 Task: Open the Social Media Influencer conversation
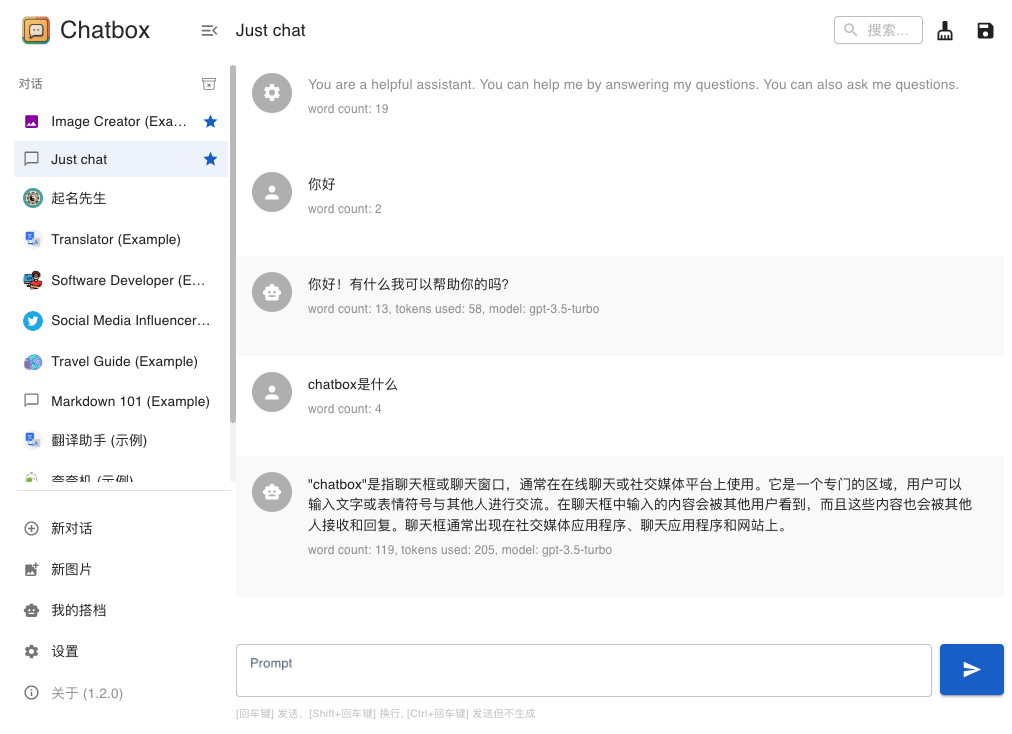pos(121,321)
